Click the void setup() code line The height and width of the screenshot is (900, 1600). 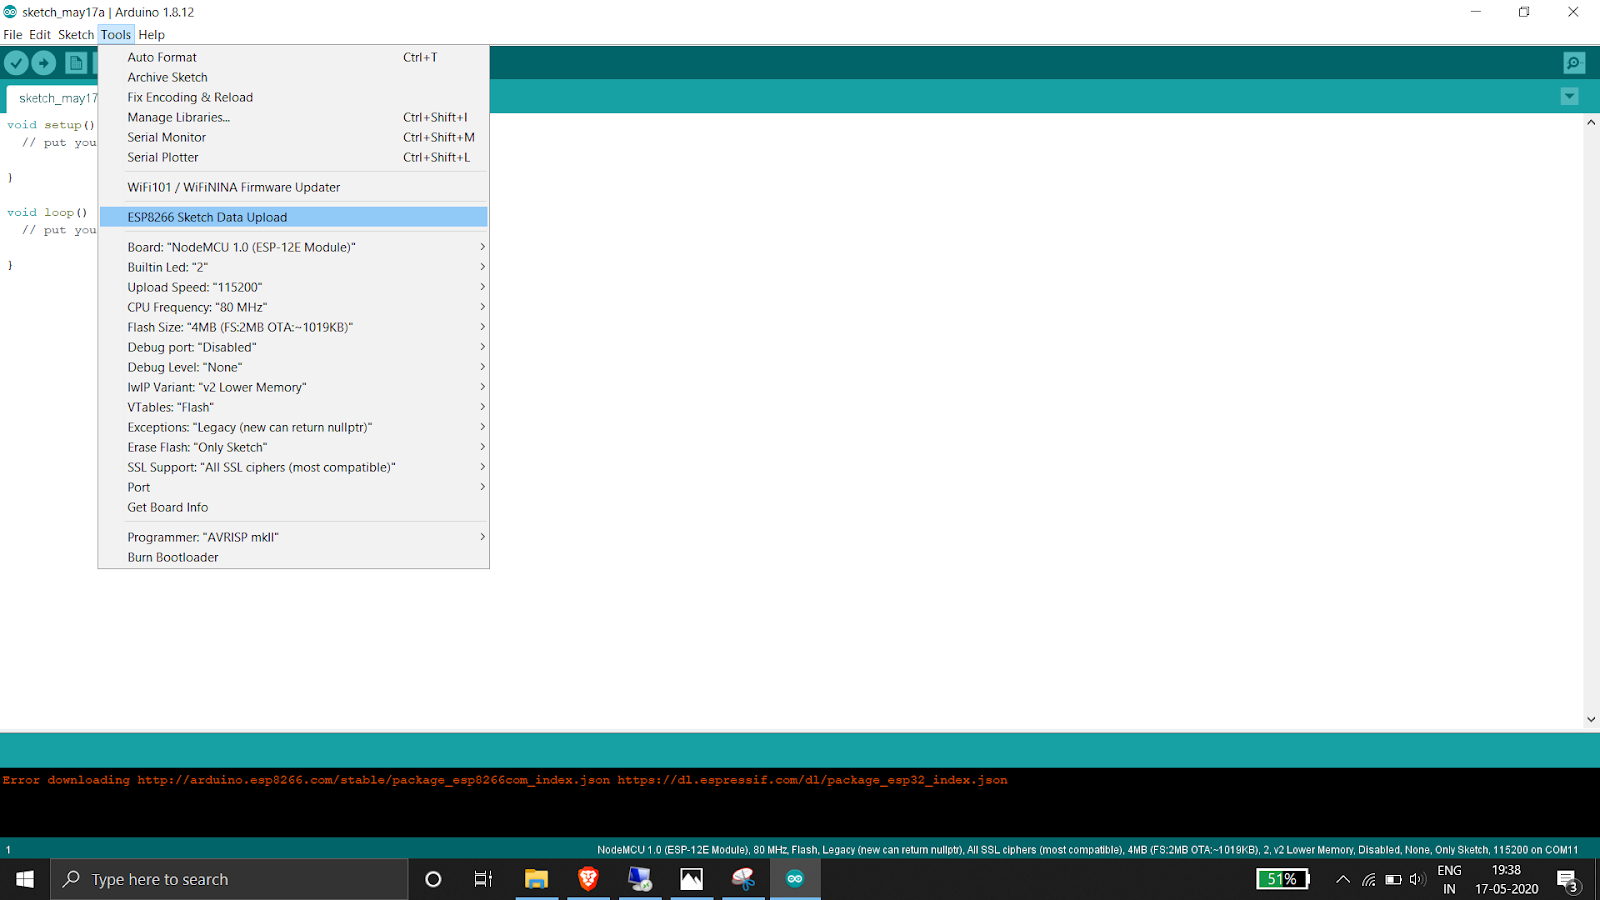click(x=51, y=125)
